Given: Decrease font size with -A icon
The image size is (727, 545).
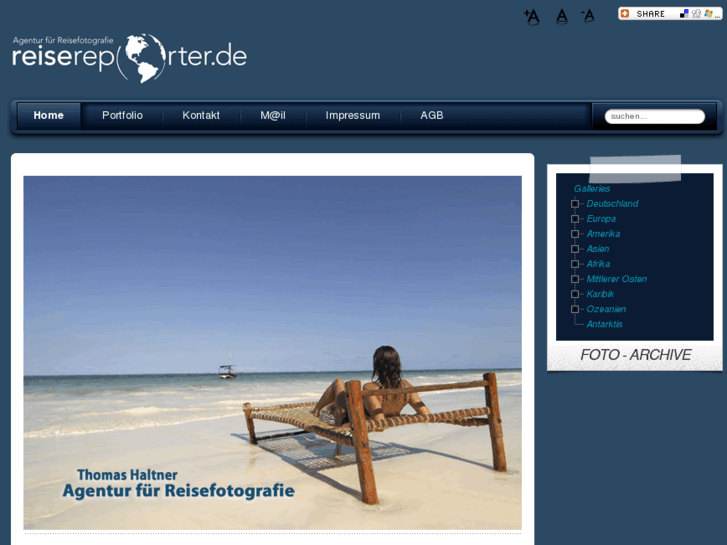Looking at the screenshot, I should pos(588,16).
